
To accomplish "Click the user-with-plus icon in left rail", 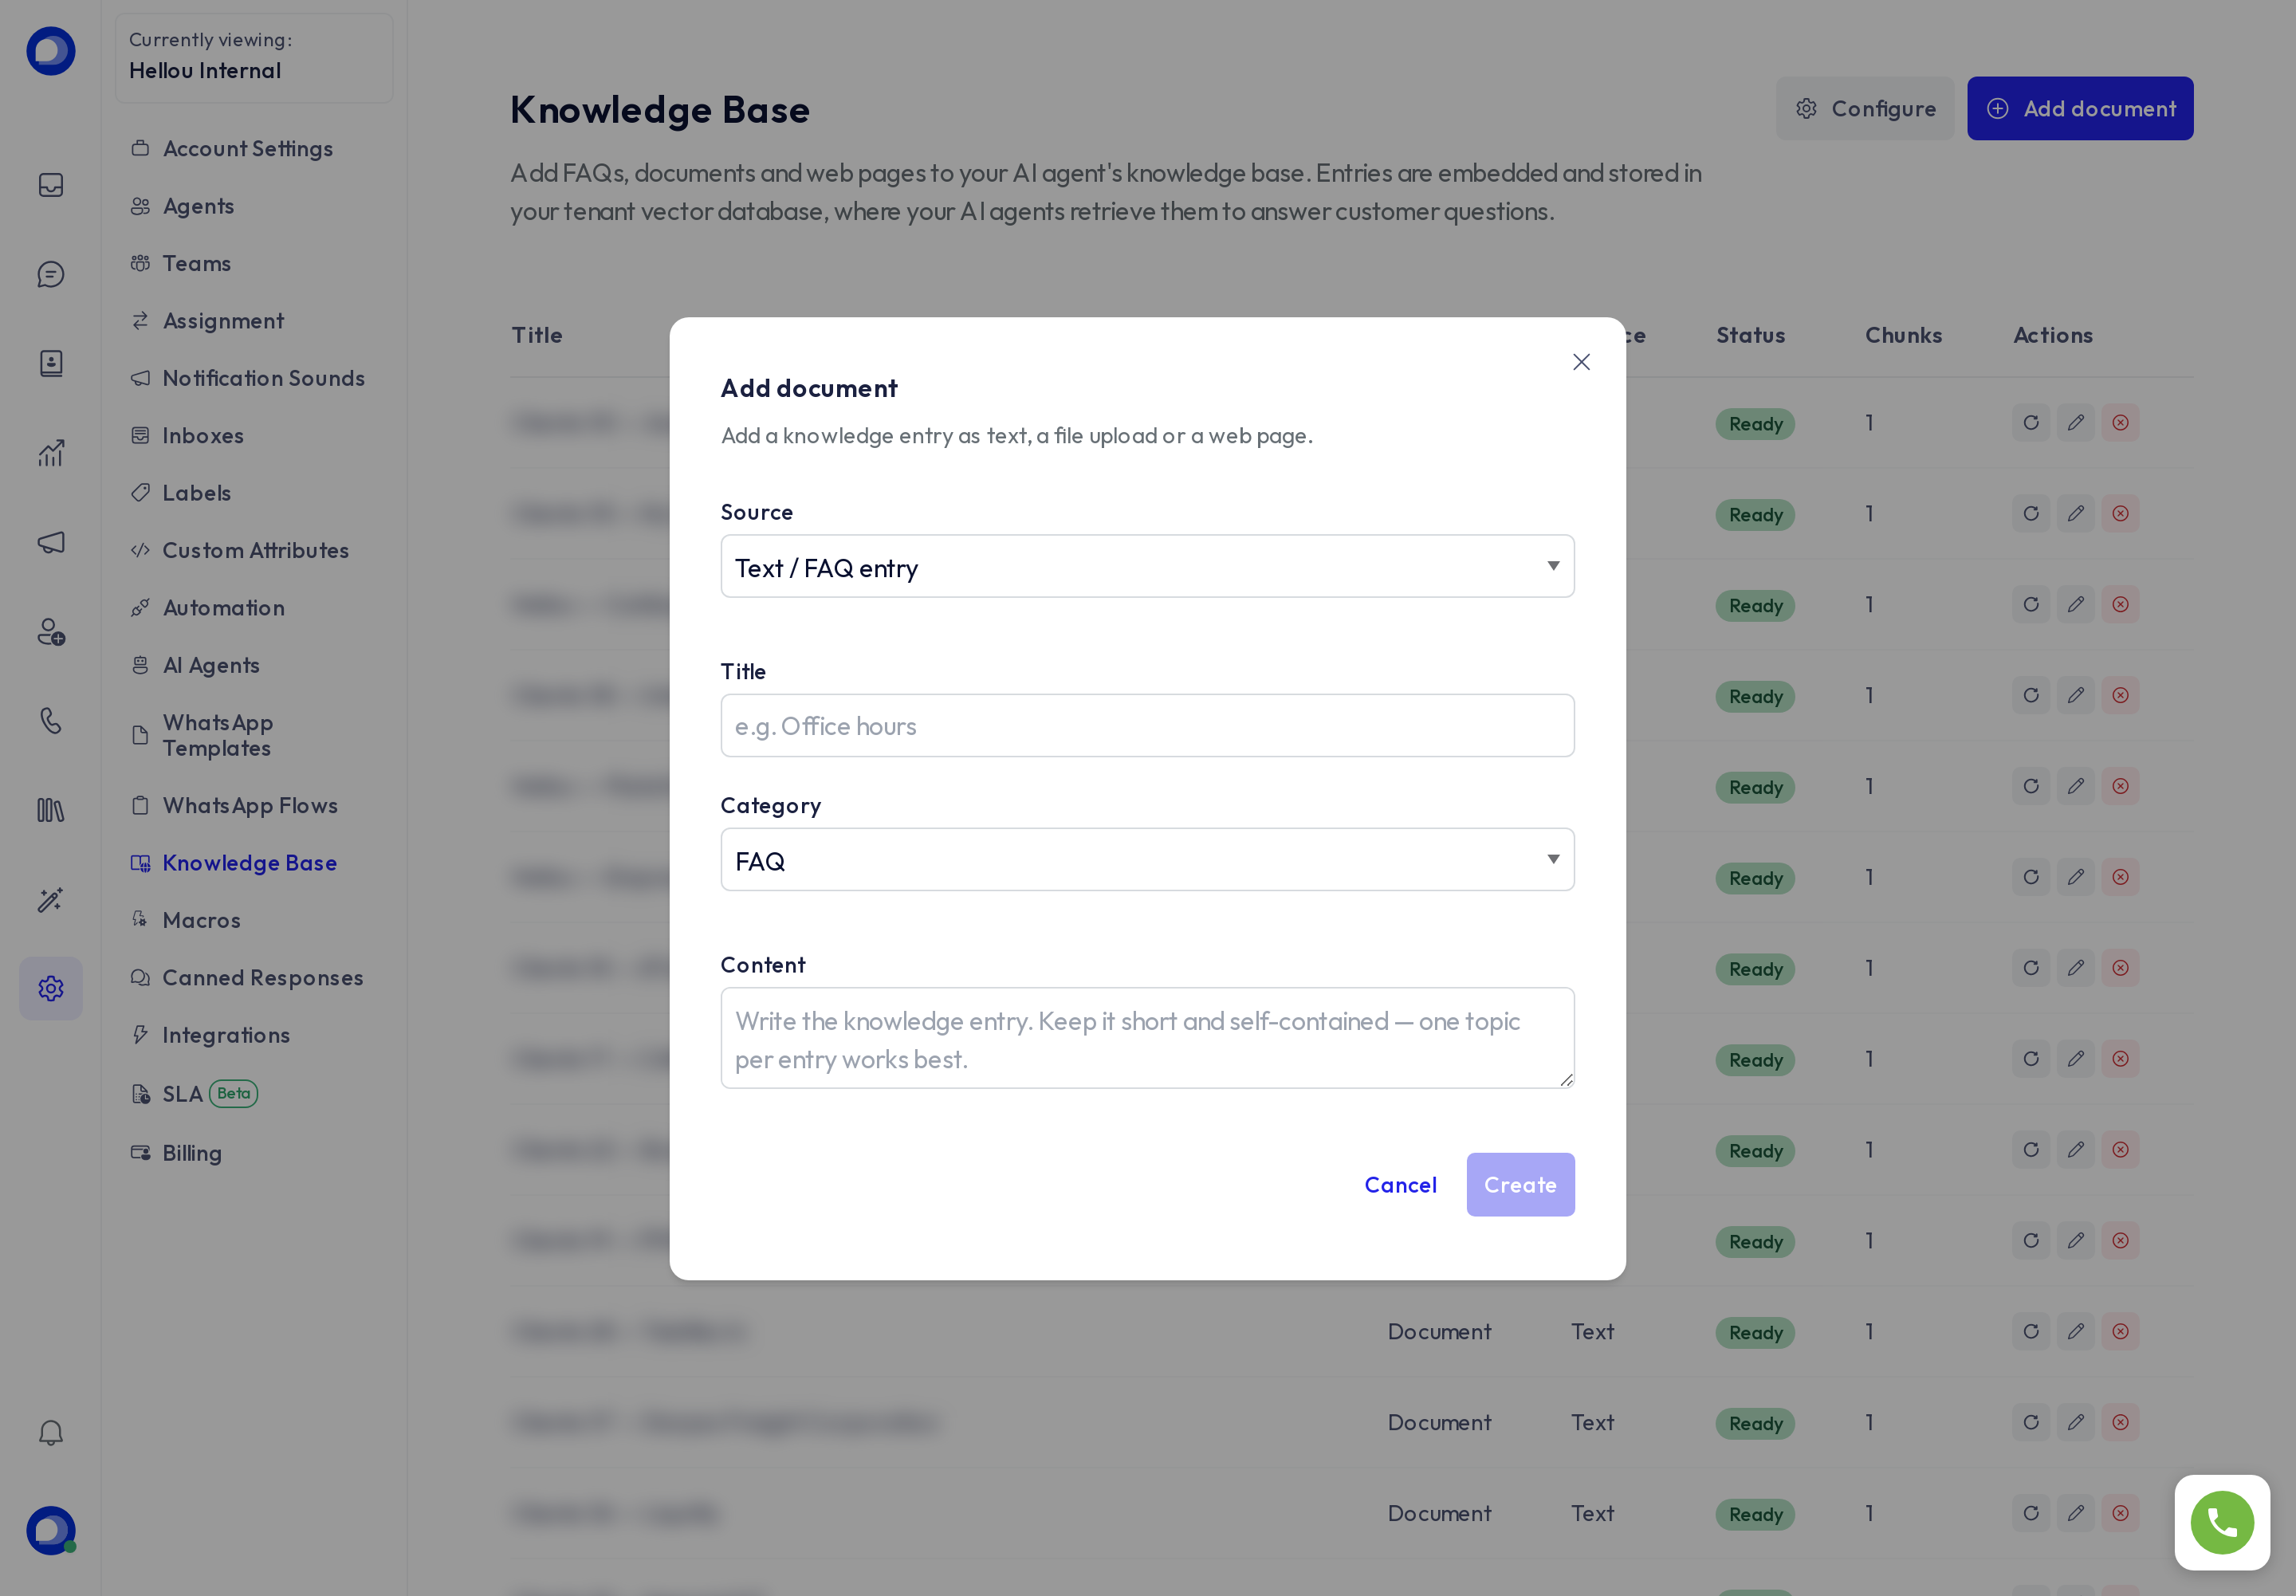I will click(51, 632).
